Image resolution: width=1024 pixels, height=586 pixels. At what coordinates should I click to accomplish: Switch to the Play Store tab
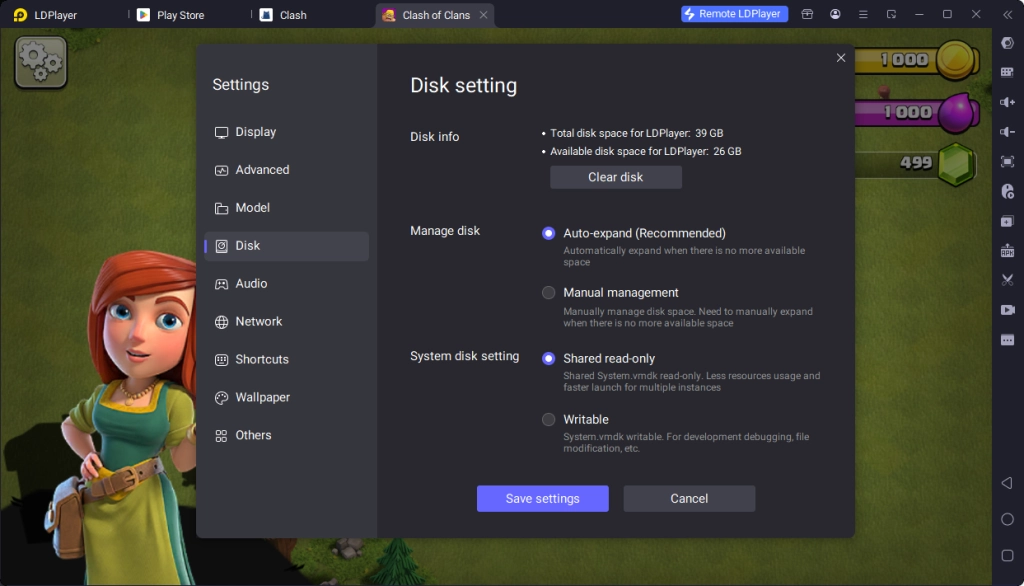[x=180, y=15]
